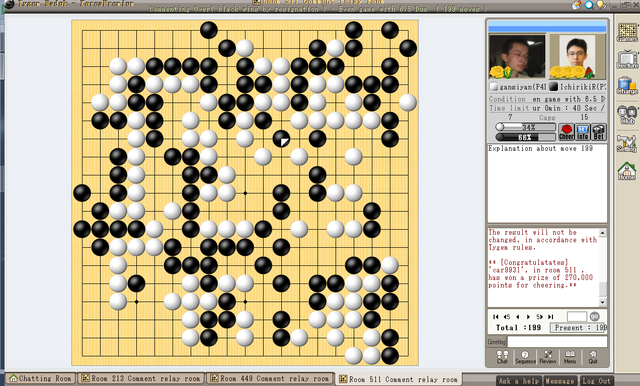
Task: Jump to first move of game
Action: click(496, 317)
